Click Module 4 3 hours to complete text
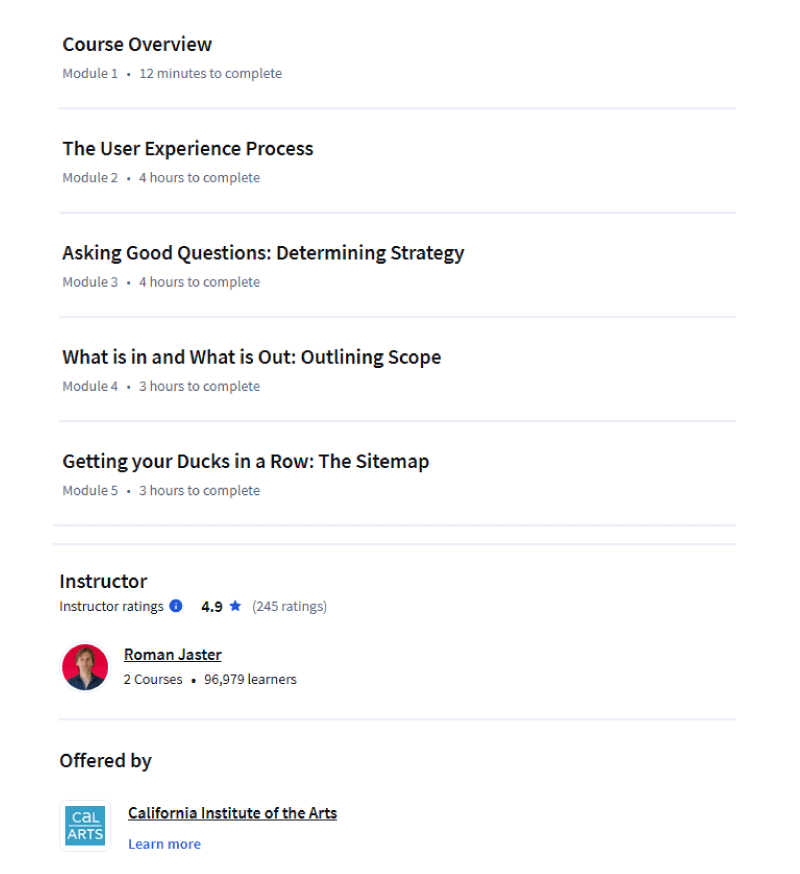Image resolution: width=800 pixels, height=874 pixels. coord(161,386)
